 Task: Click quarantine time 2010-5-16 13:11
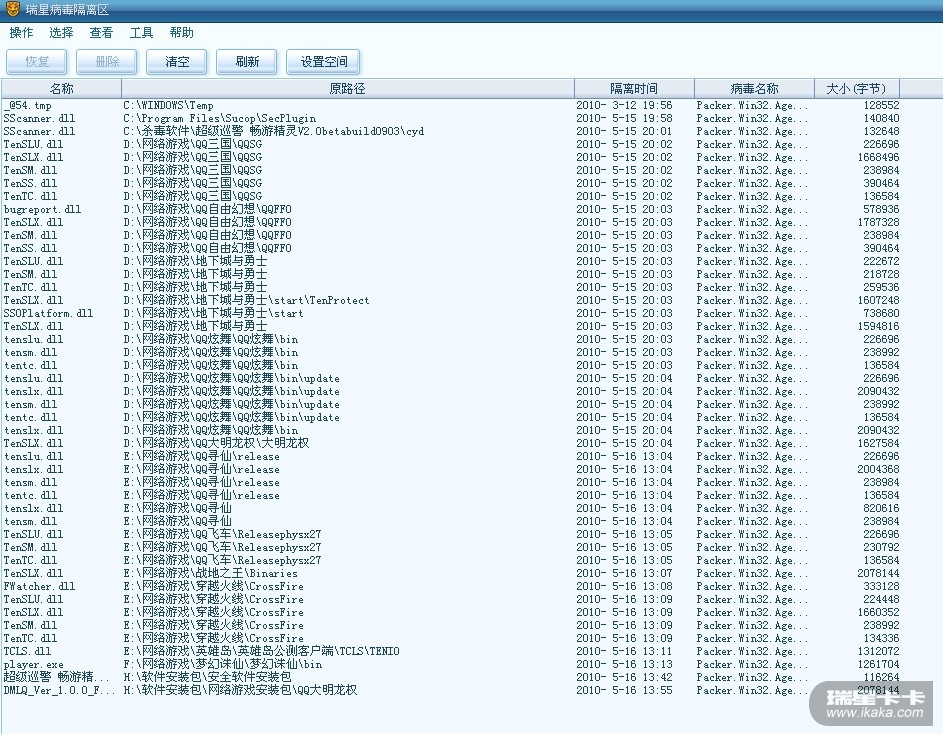624,651
